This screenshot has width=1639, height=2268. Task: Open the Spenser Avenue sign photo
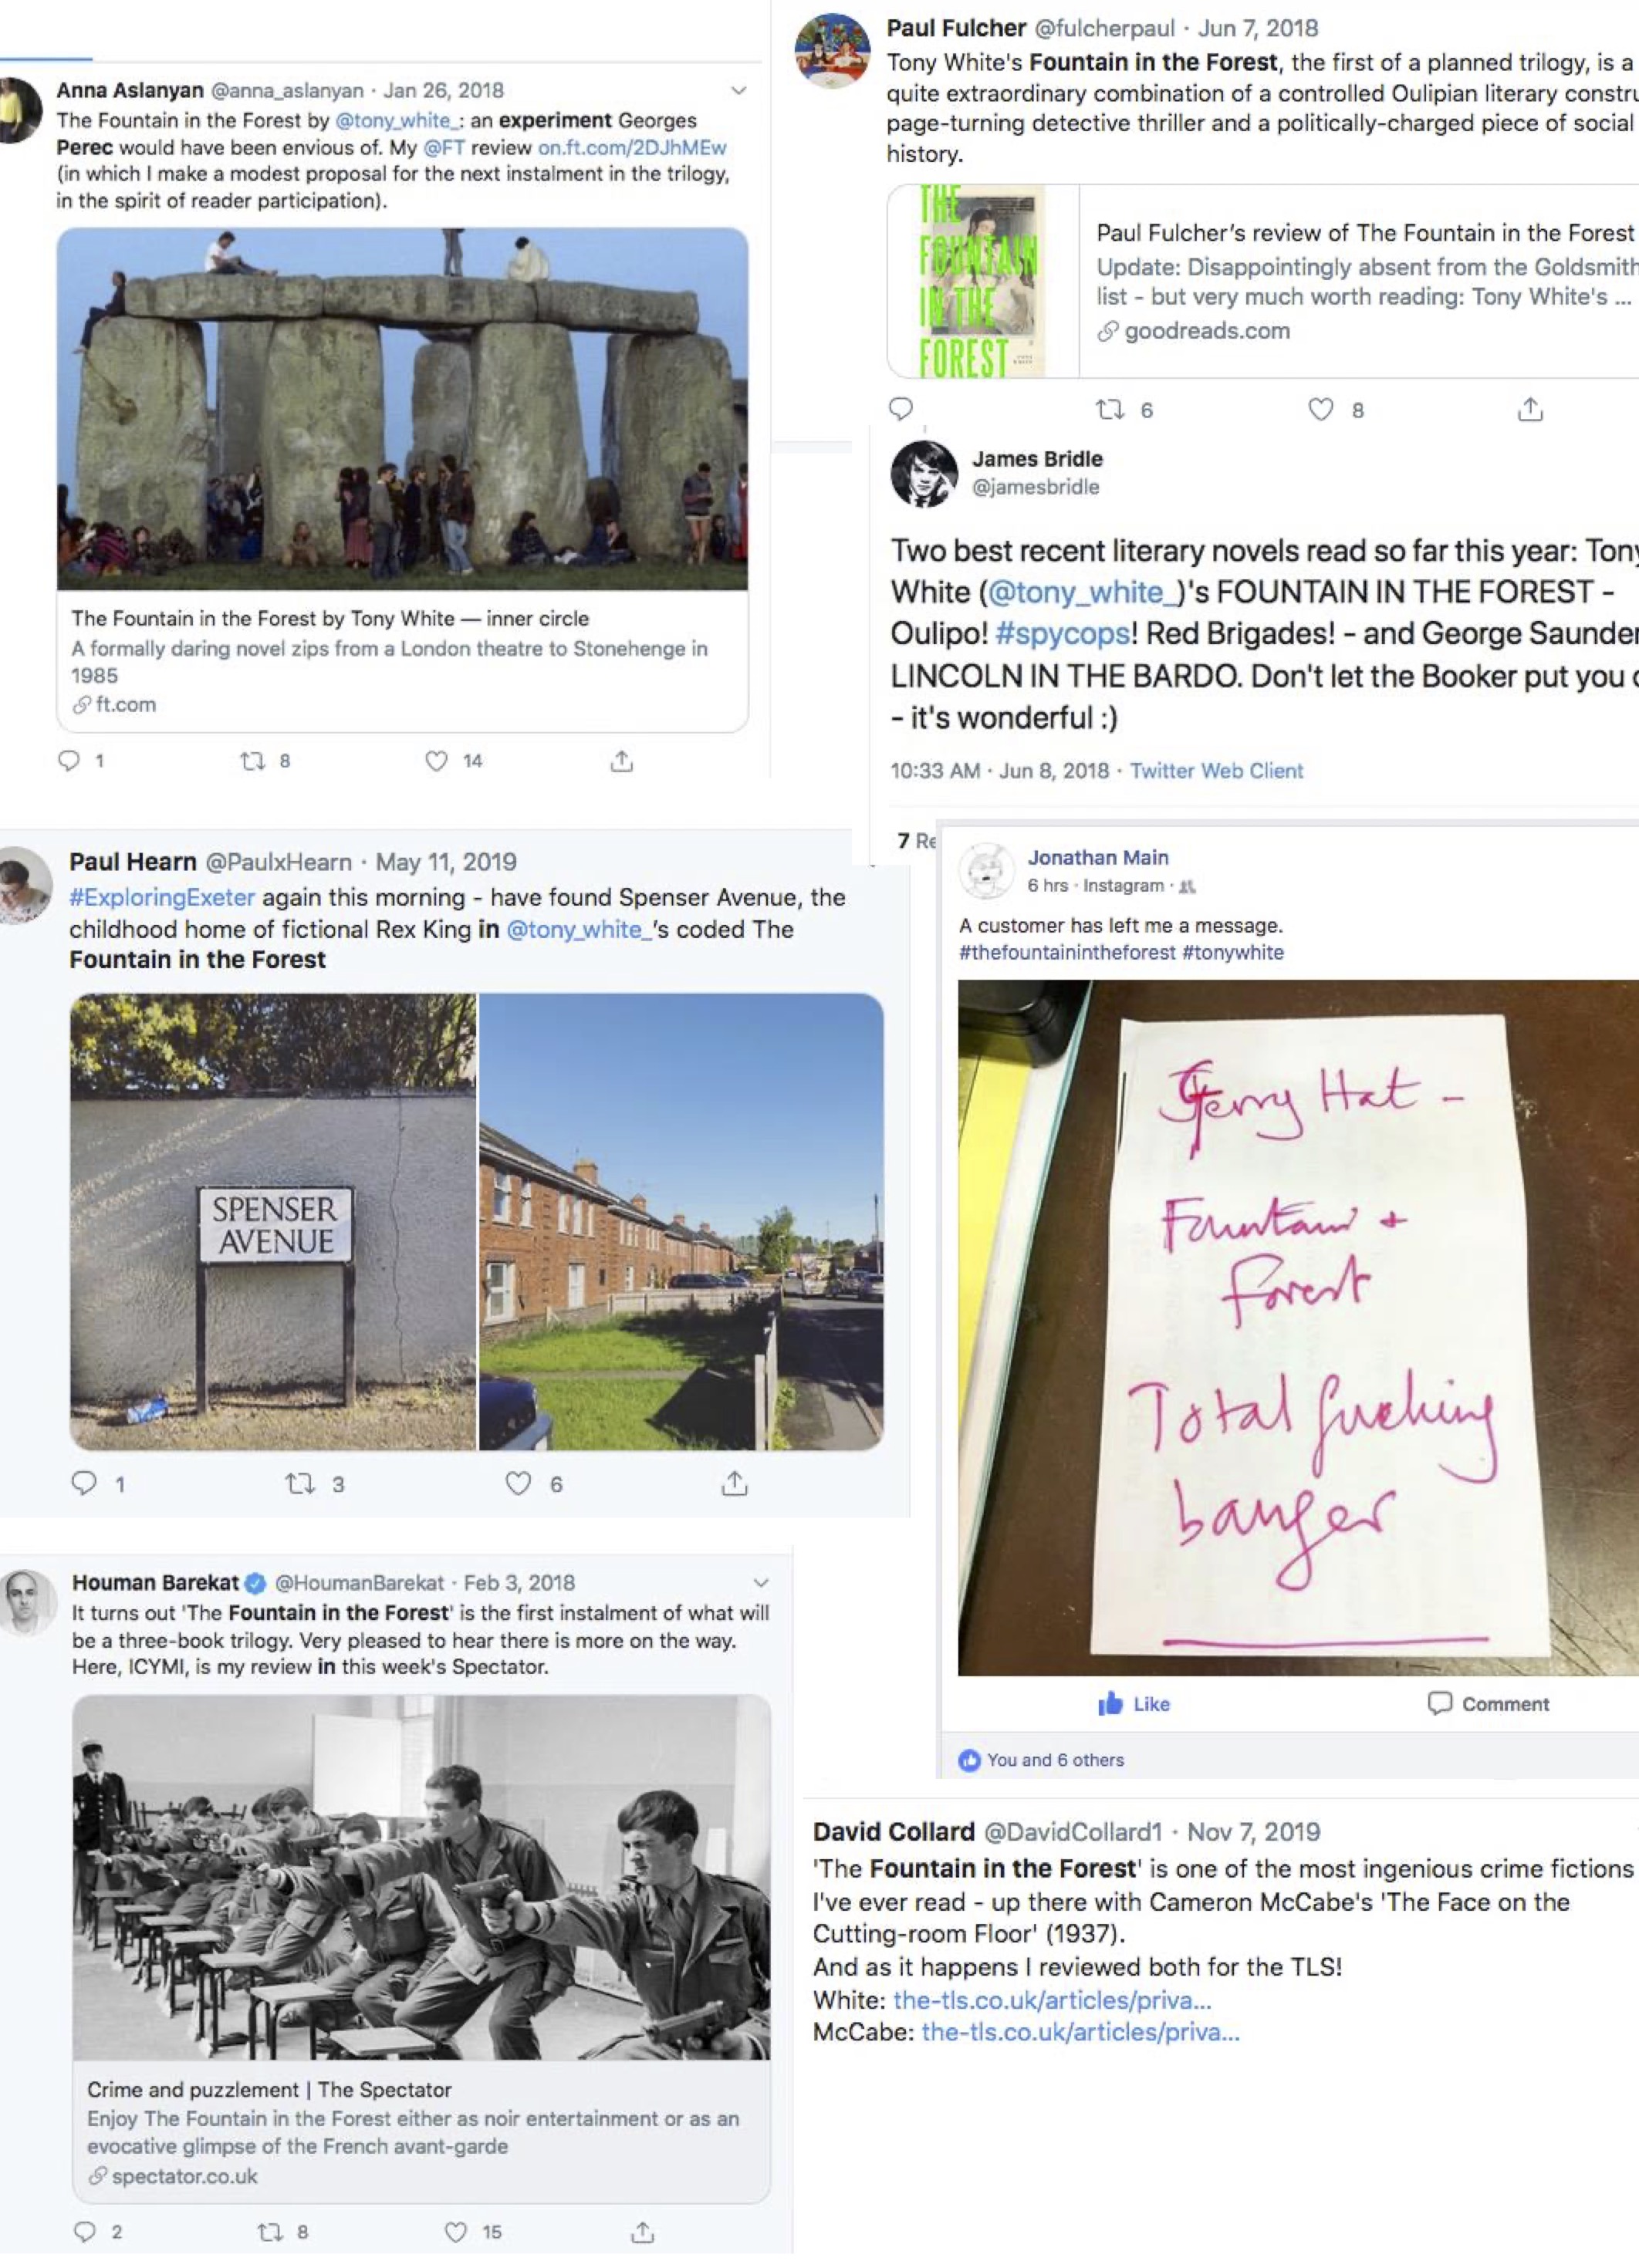coord(273,1221)
